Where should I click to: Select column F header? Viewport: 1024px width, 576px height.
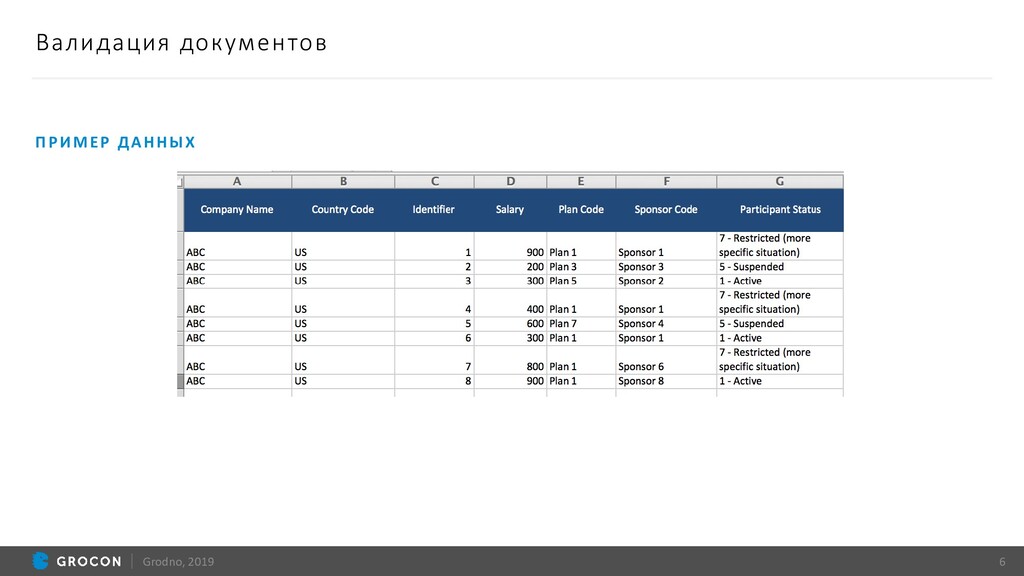point(666,182)
